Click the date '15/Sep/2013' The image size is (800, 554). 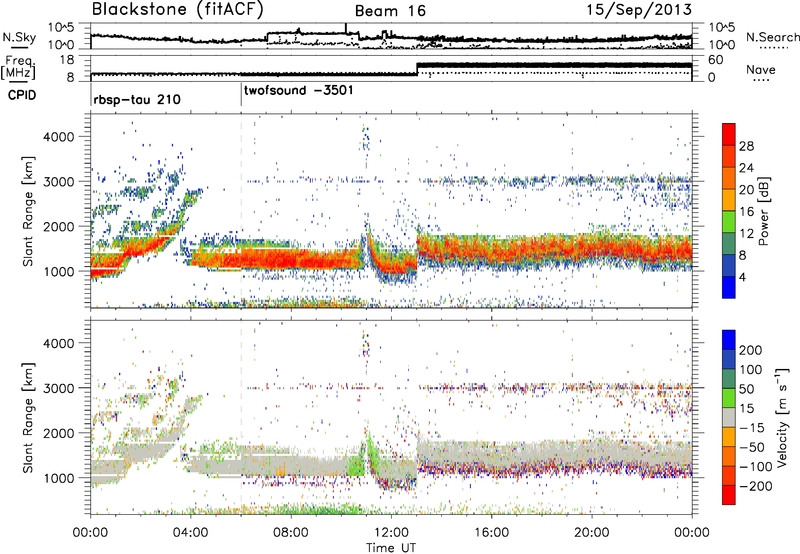(639, 9)
